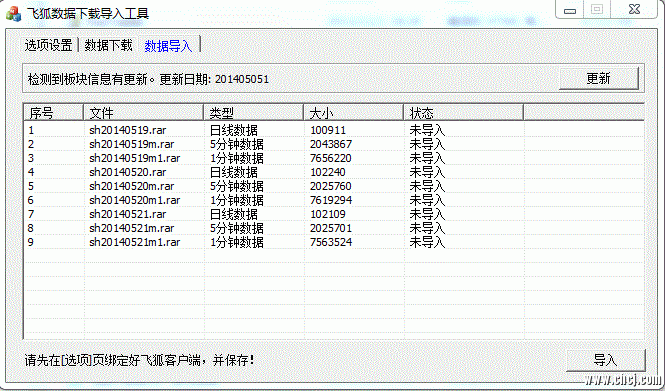Click the 飞狐 app icon in title bar
Viewport: 665px width, 391px height.
pyautogui.click(x=13, y=14)
